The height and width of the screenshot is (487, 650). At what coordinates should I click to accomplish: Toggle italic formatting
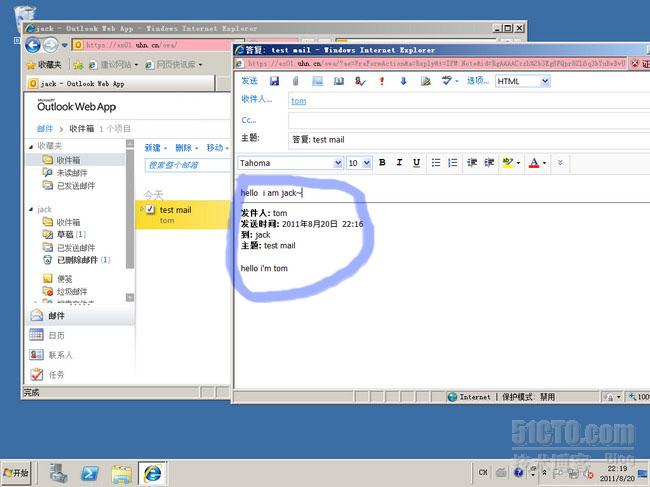click(x=399, y=162)
